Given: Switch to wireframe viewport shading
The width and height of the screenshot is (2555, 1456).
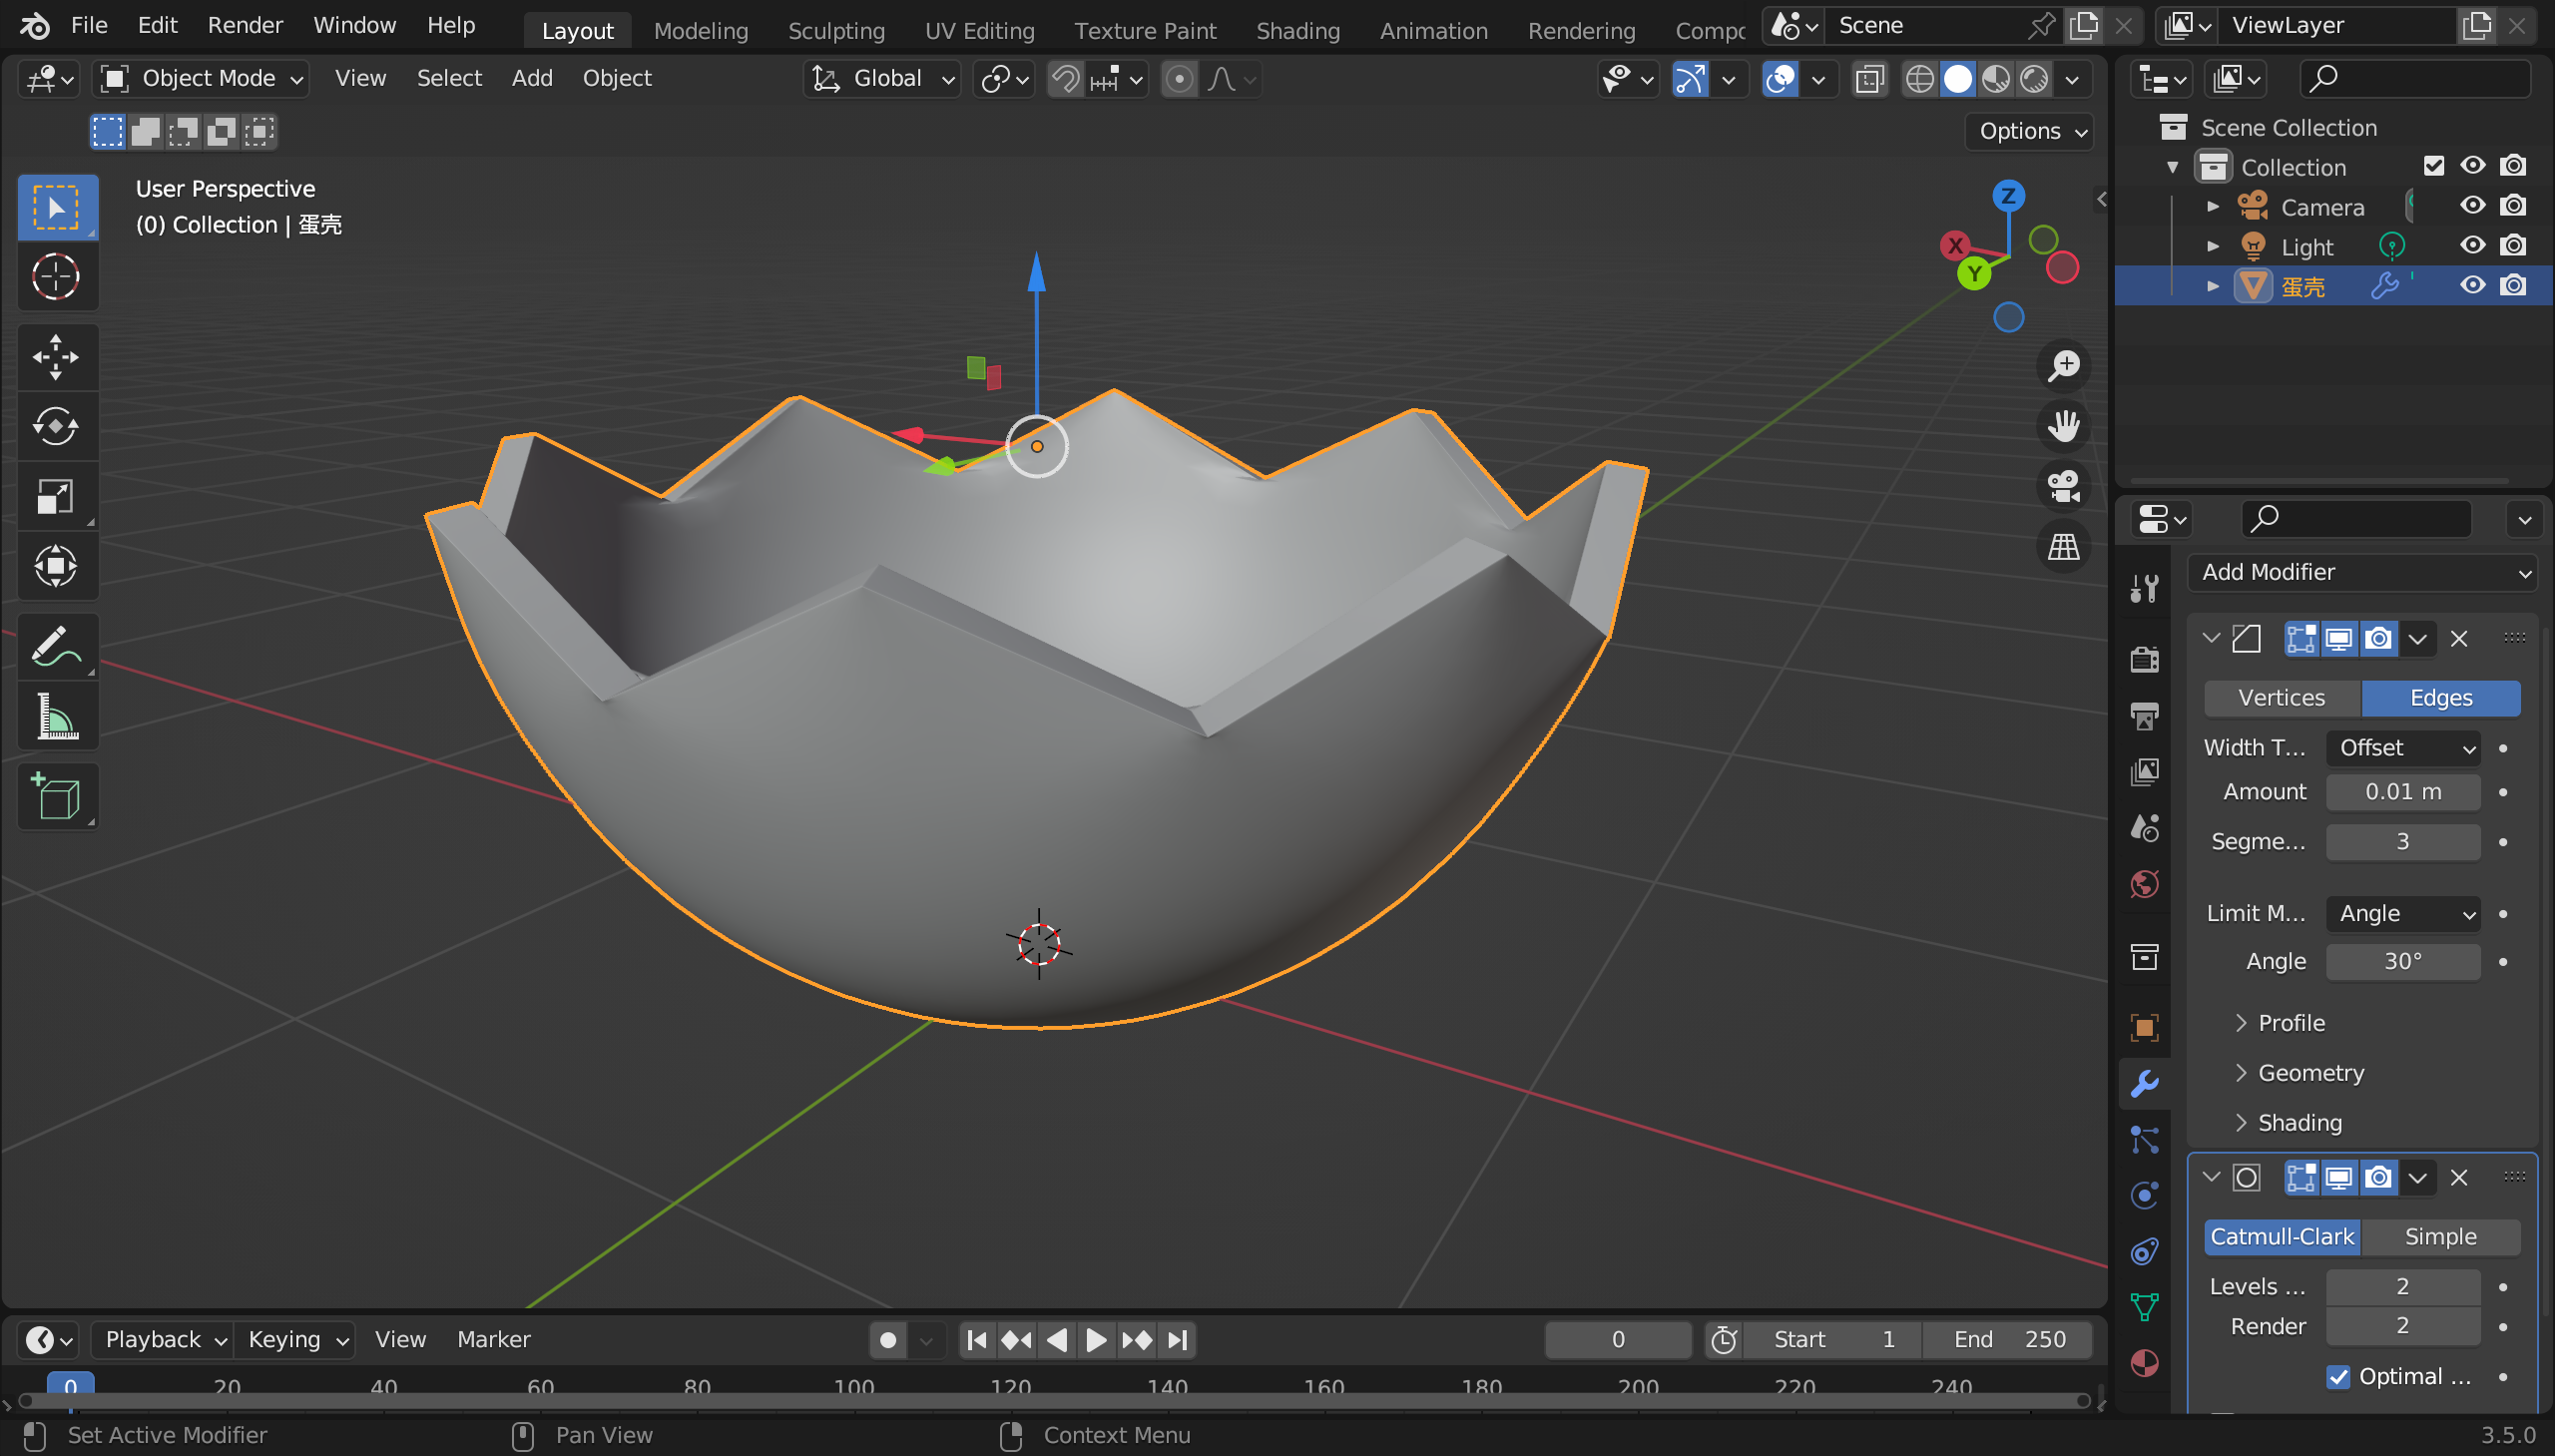Looking at the screenshot, I should [1919, 79].
